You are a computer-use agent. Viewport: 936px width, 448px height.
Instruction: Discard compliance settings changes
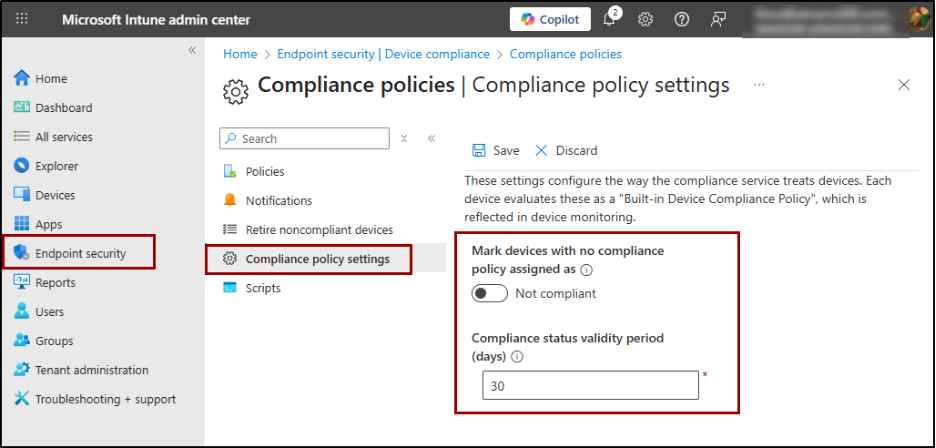(x=566, y=151)
